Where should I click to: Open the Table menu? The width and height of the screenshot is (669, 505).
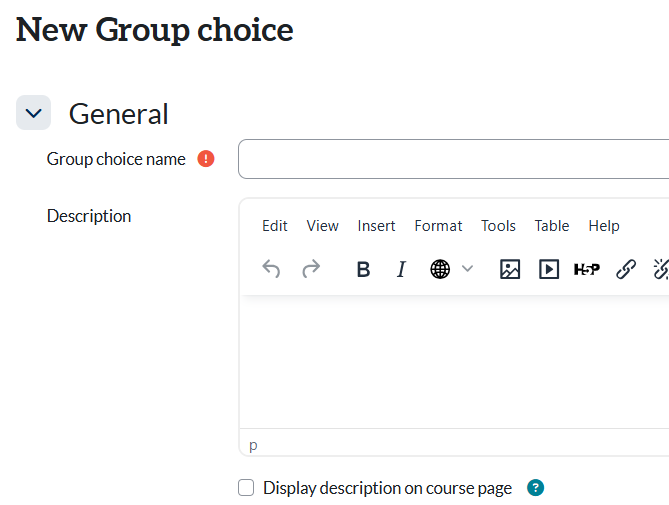pyautogui.click(x=551, y=226)
